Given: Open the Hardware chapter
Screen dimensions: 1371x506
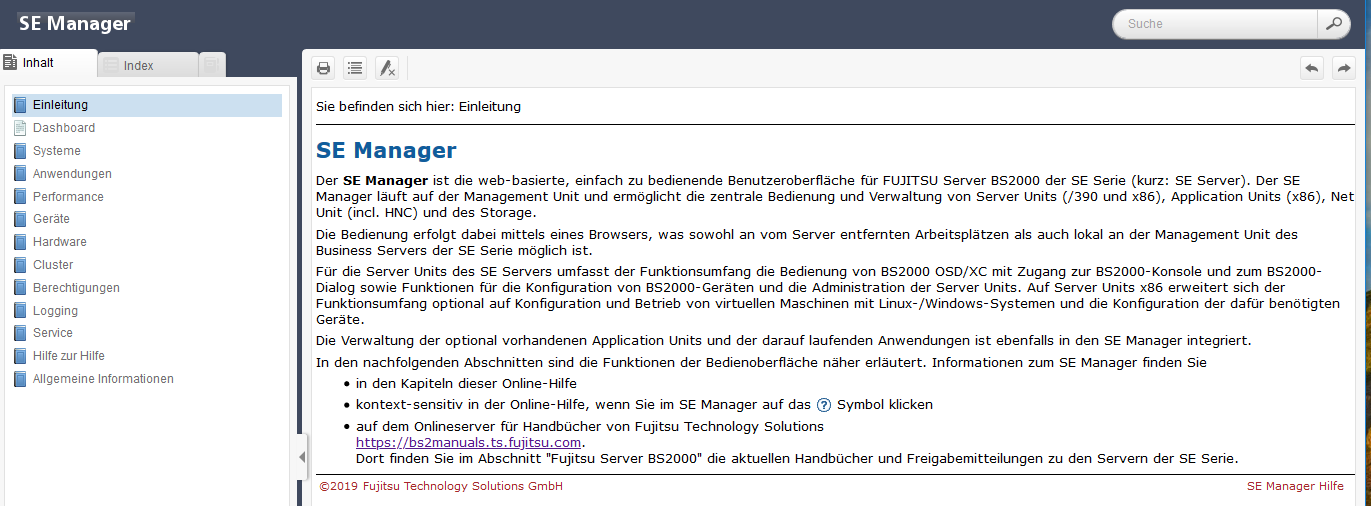Looking at the screenshot, I should (x=60, y=242).
